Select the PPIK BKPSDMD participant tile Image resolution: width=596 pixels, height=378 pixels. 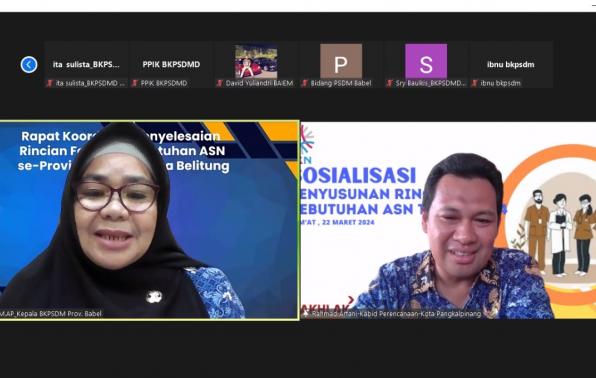pyautogui.click(x=171, y=65)
